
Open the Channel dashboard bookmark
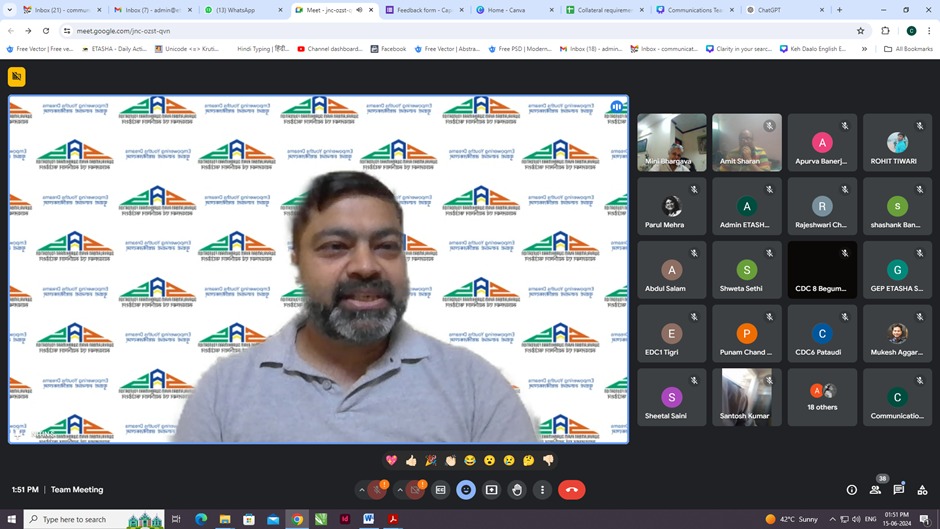click(330, 49)
